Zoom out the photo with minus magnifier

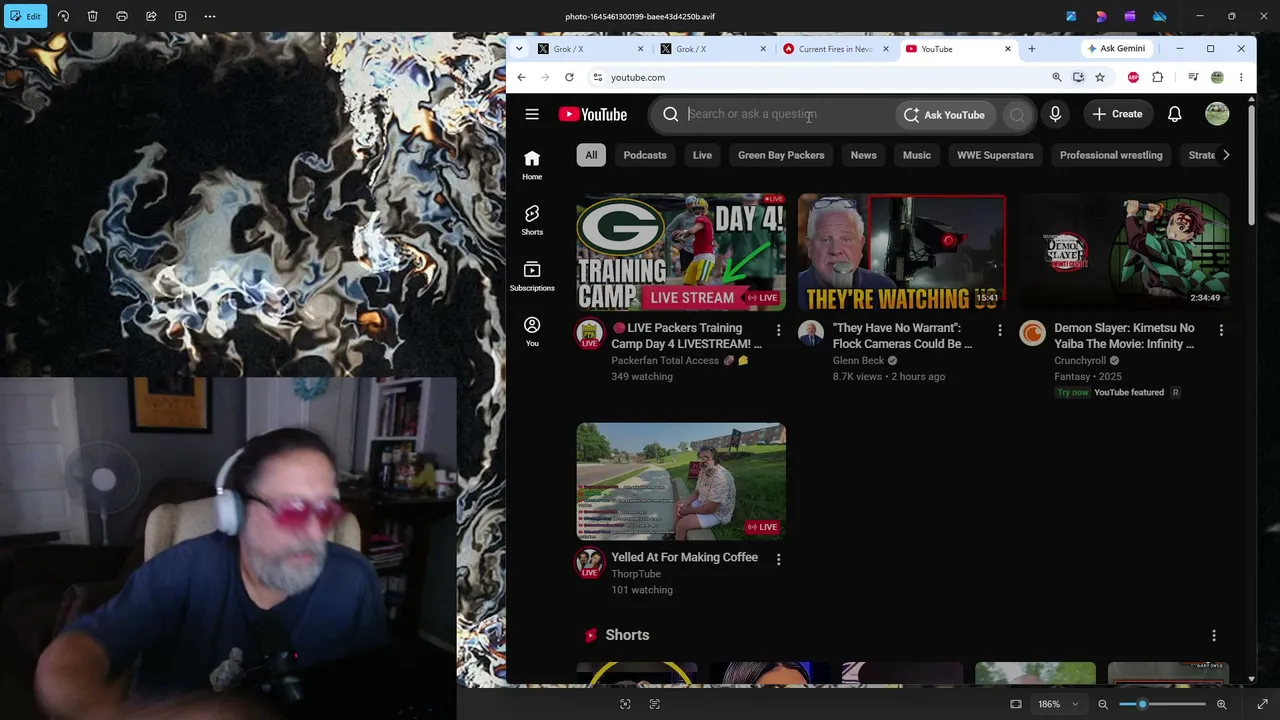tap(1103, 704)
